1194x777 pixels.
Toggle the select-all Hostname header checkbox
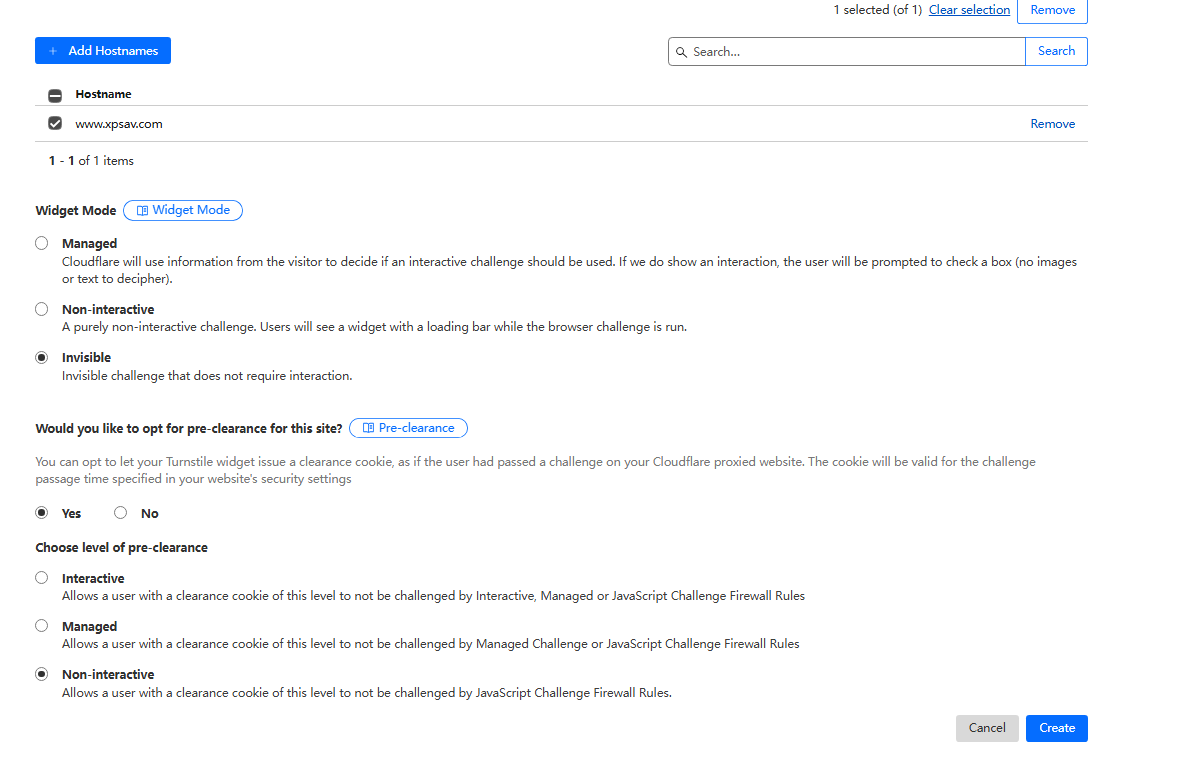(55, 95)
